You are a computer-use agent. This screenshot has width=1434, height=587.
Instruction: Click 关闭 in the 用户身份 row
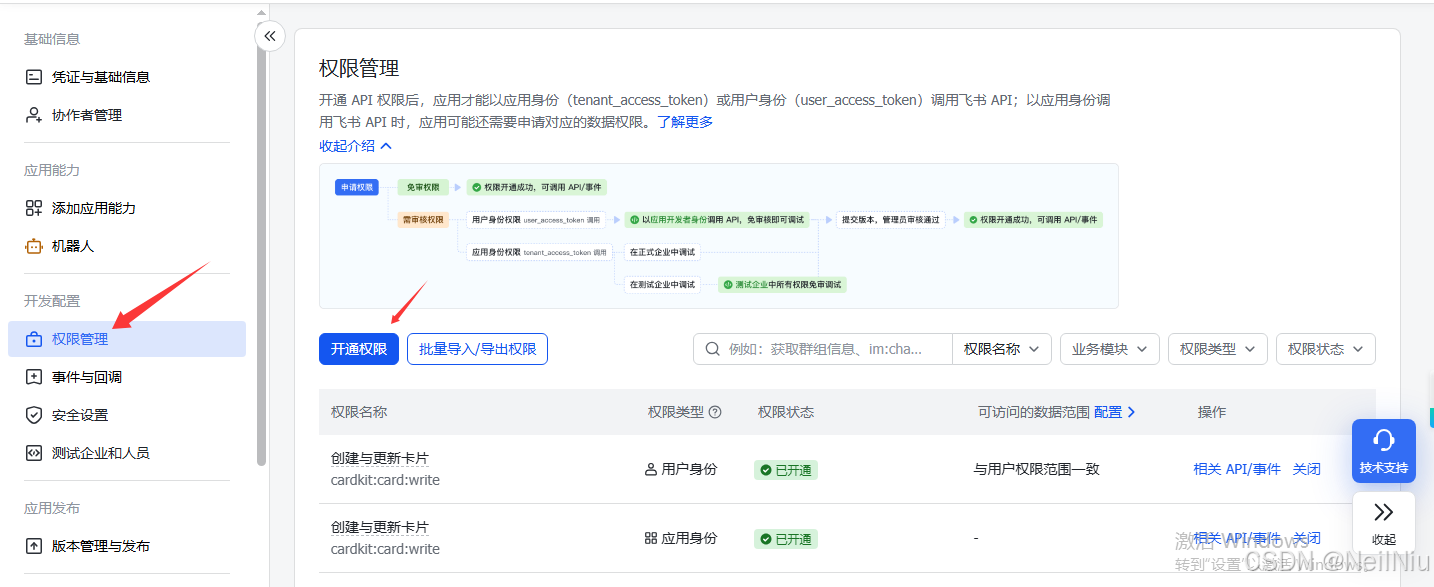(x=1307, y=469)
